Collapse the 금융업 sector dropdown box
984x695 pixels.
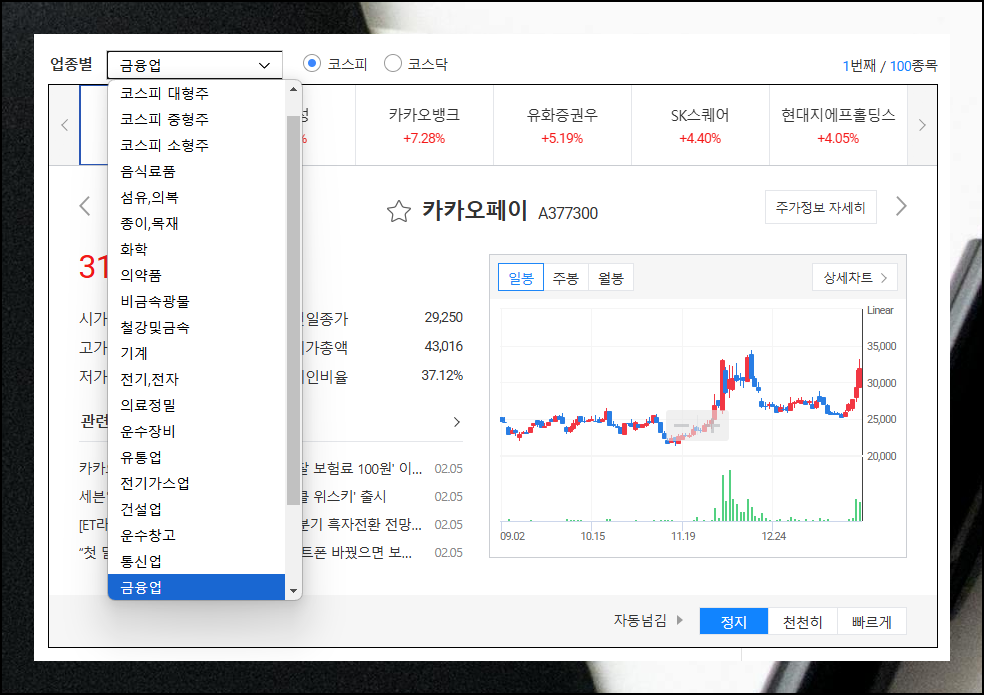coord(195,65)
